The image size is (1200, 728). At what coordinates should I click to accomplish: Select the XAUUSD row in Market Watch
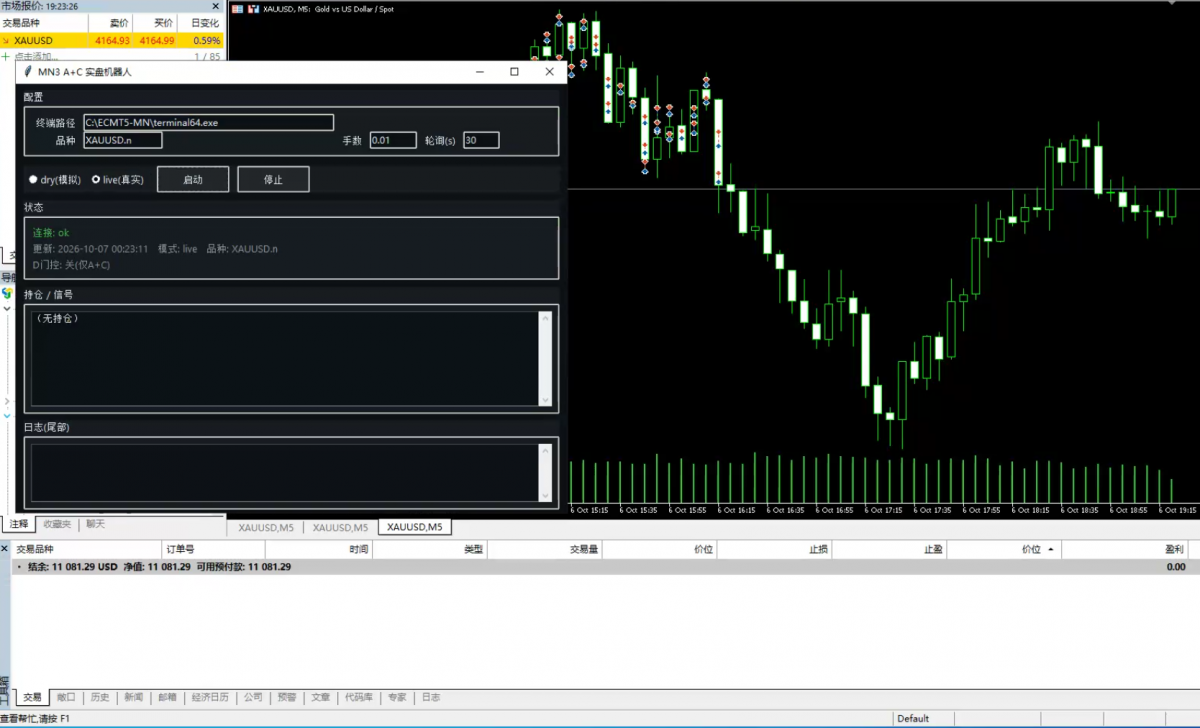[112, 41]
